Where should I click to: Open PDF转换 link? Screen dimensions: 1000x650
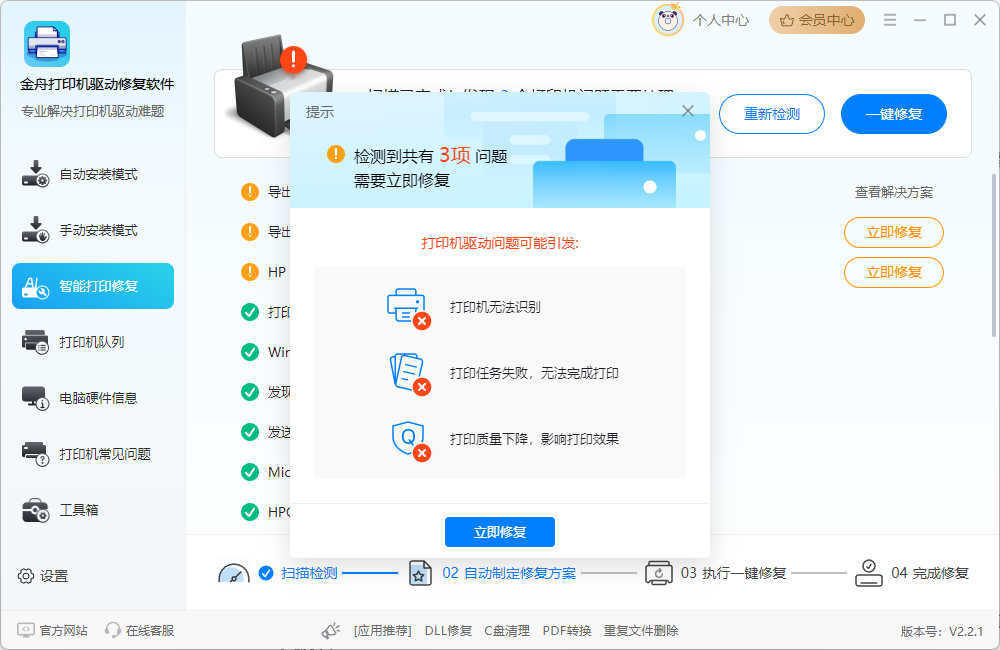click(567, 631)
